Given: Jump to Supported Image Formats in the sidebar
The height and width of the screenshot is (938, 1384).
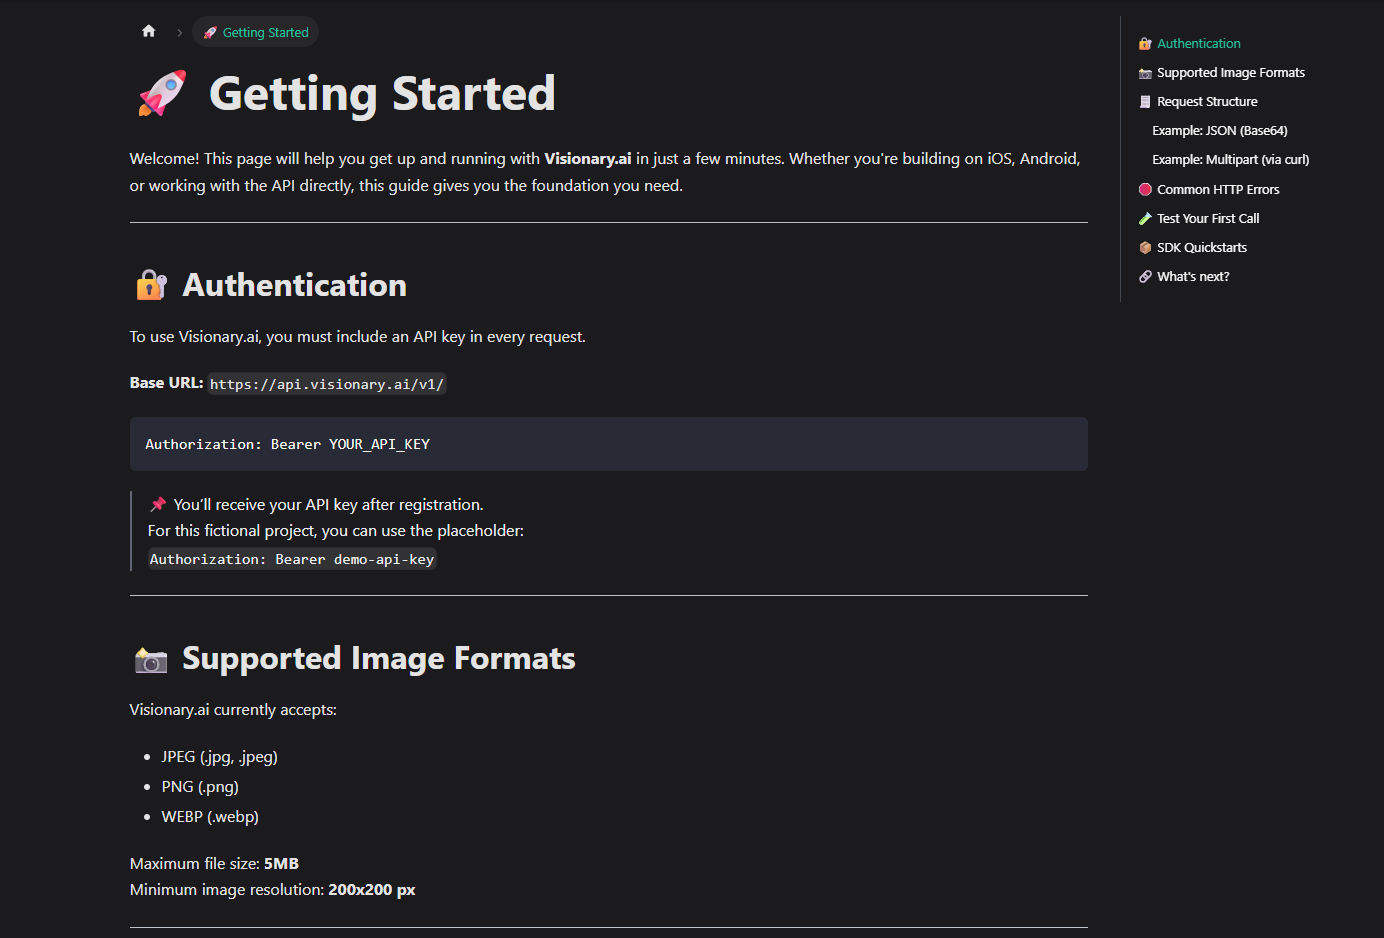Looking at the screenshot, I should tap(1230, 73).
